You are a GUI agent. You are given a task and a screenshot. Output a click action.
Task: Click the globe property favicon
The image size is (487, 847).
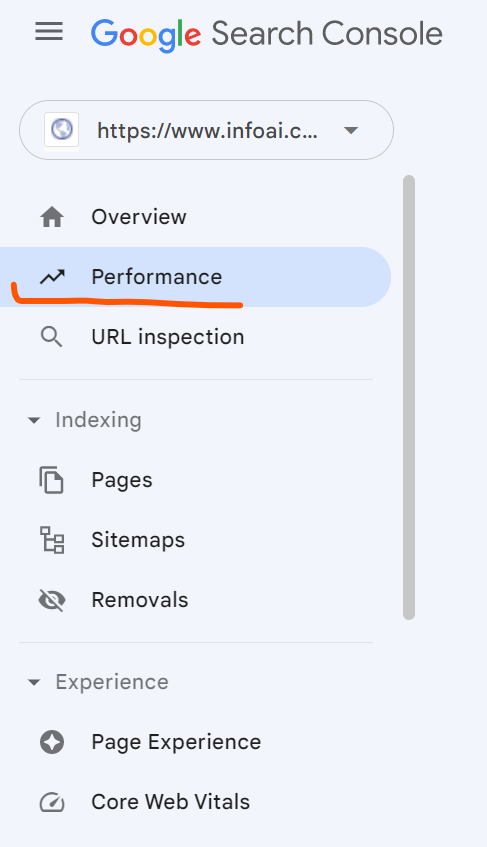pyautogui.click(x=62, y=130)
